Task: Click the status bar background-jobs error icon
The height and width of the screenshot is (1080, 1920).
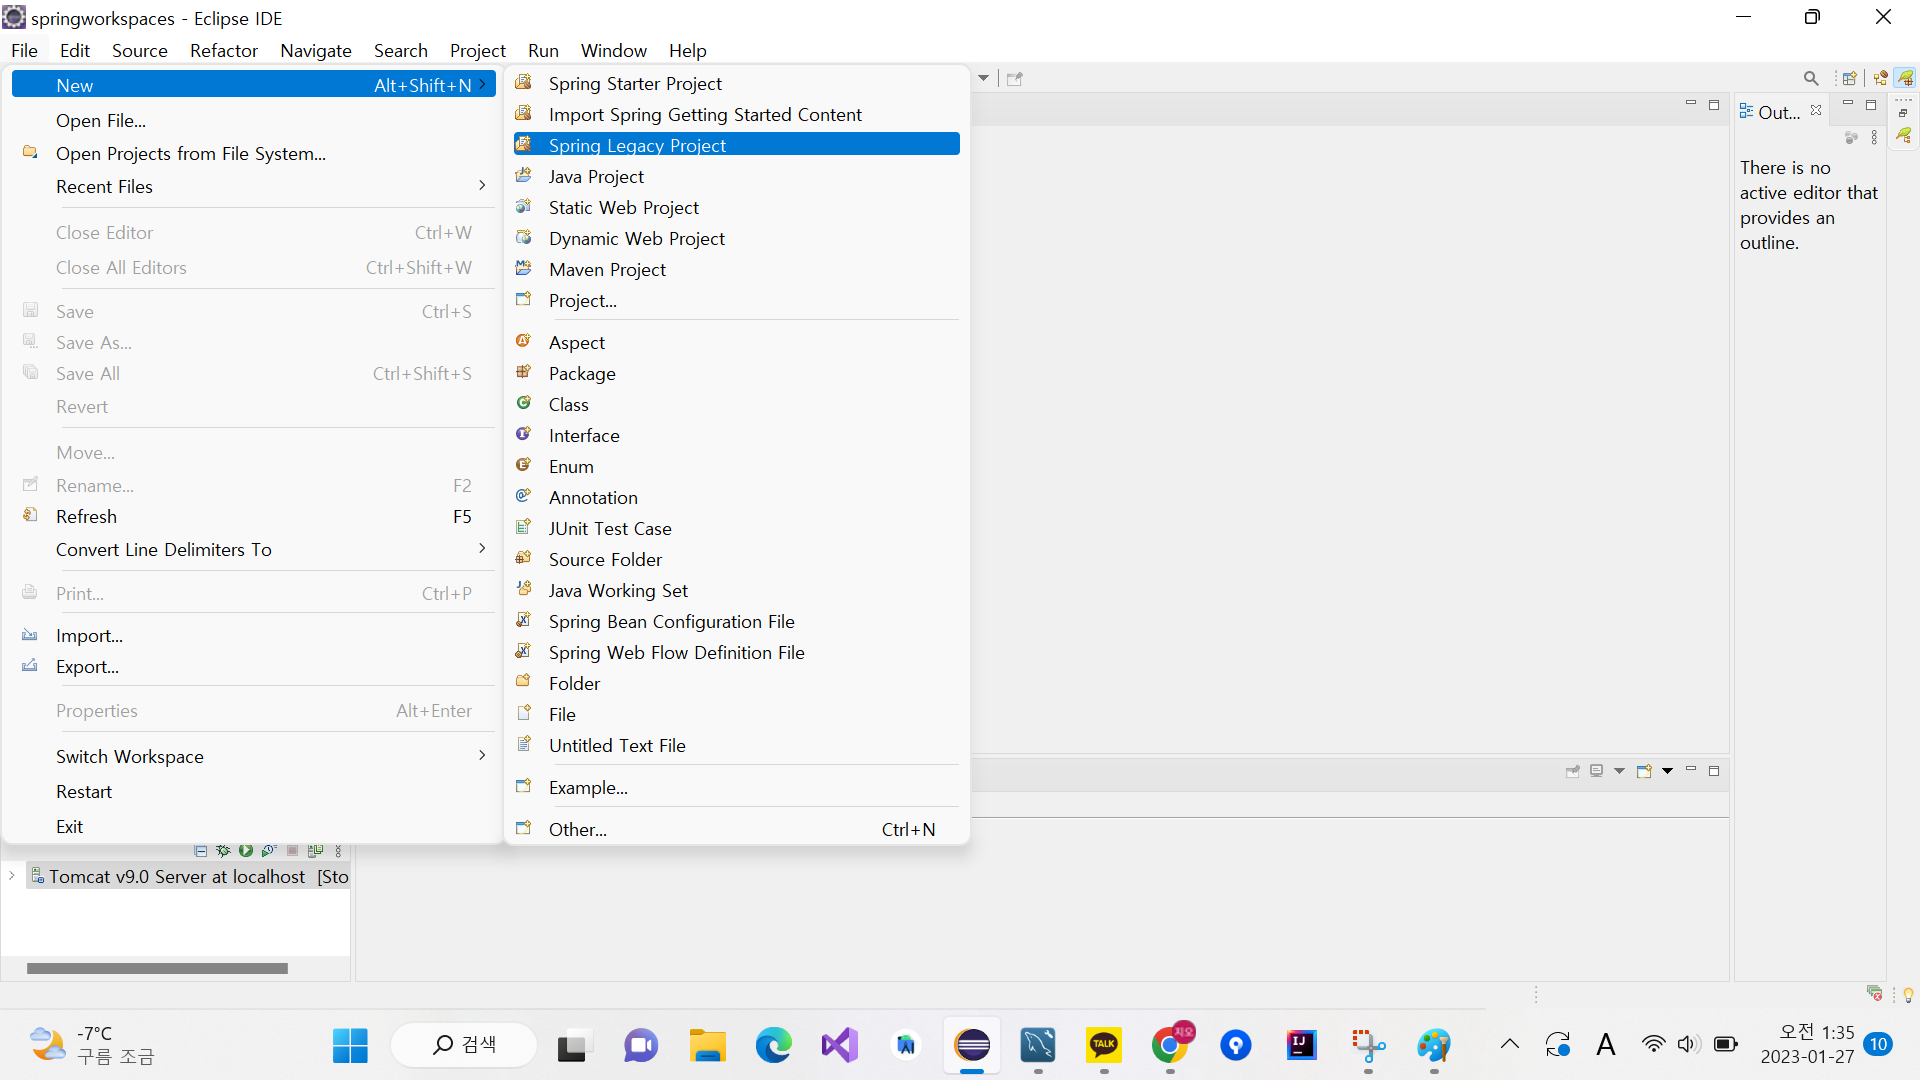Action: (1875, 994)
